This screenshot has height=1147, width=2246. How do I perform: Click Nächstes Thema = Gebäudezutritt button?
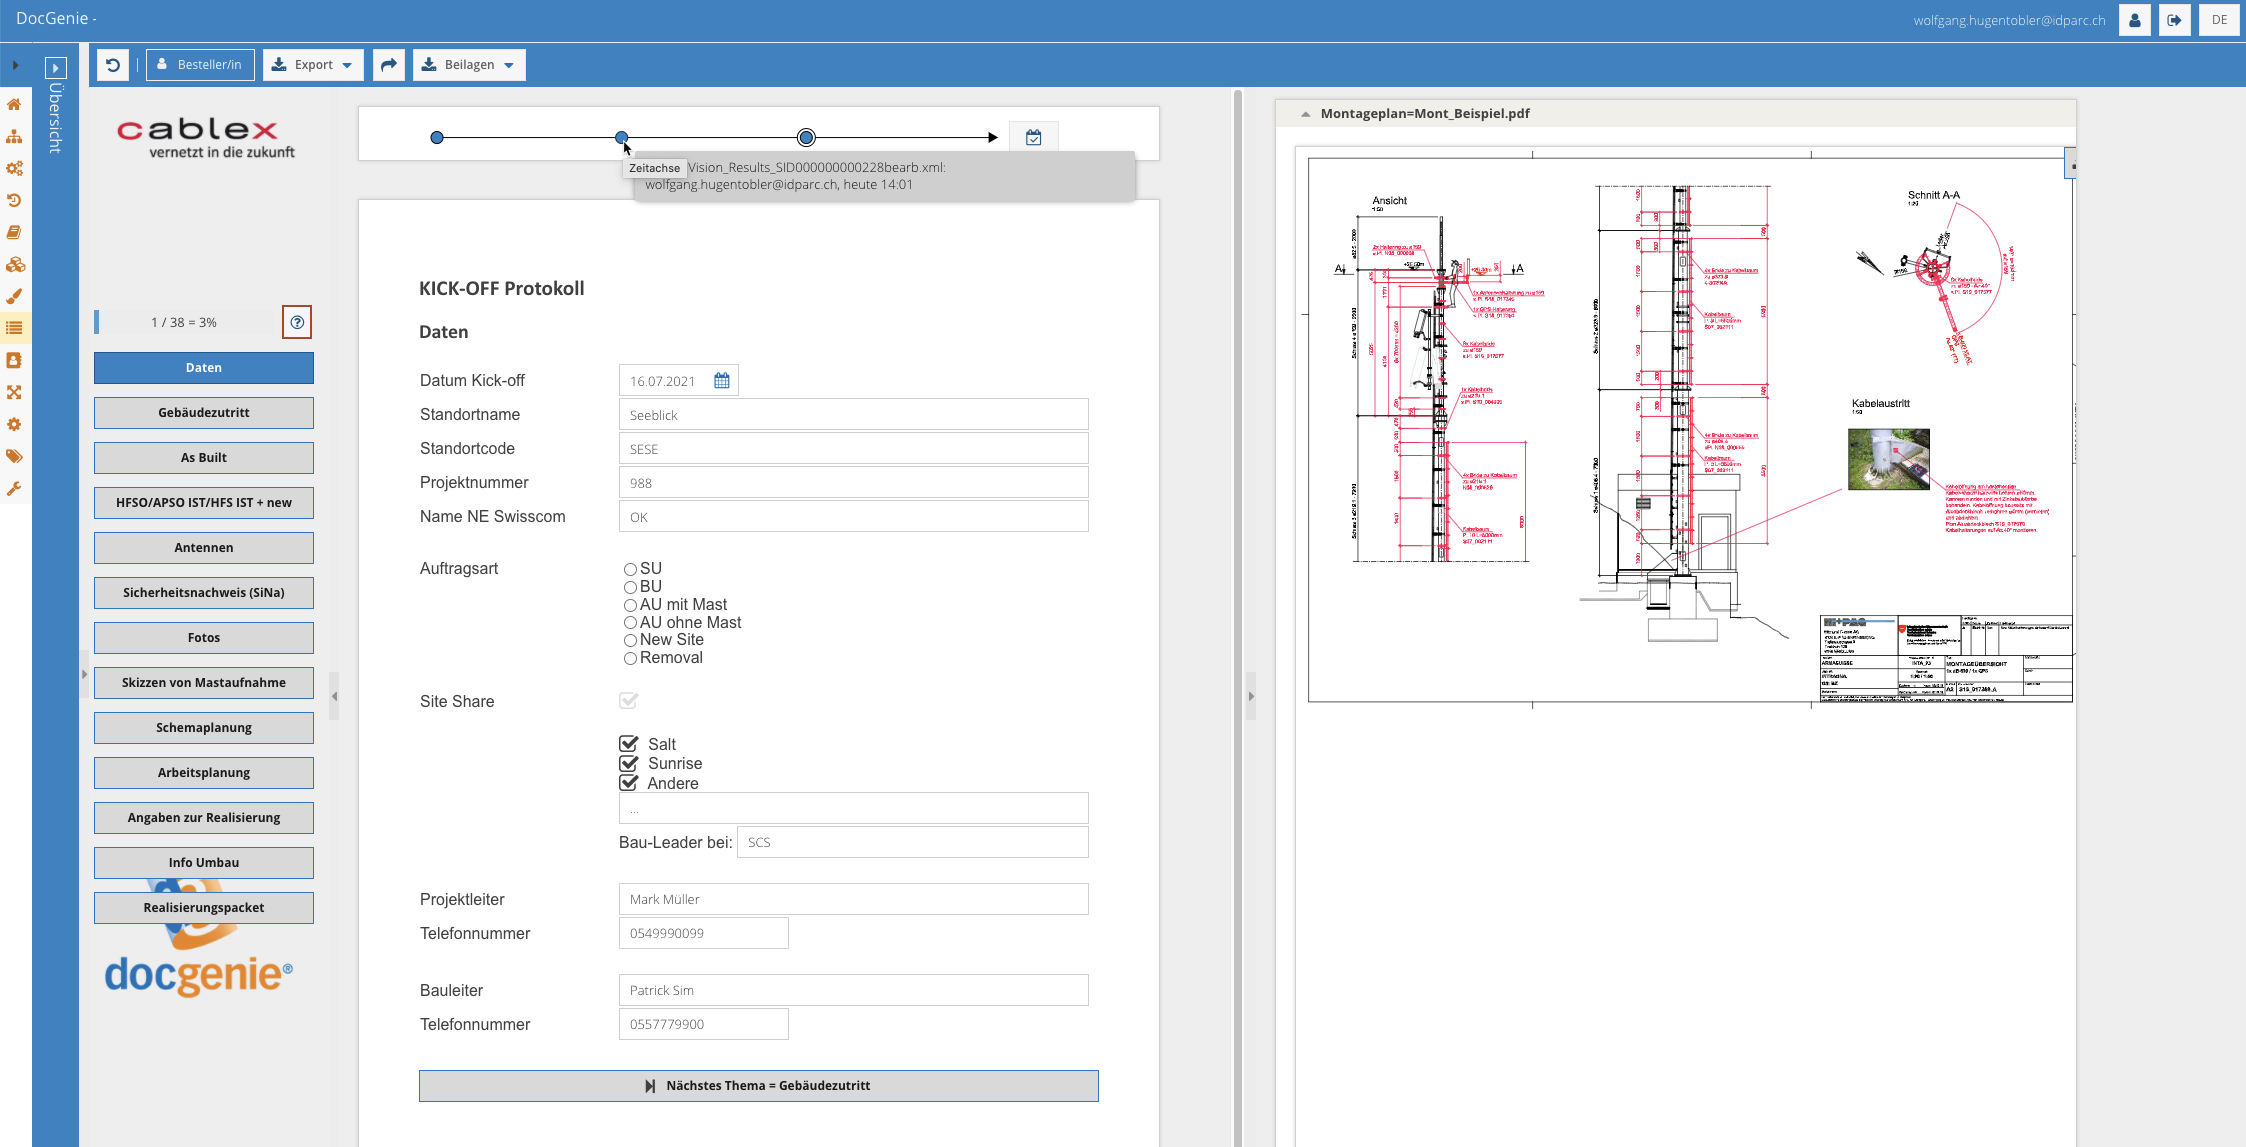(x=758, y=1086)
